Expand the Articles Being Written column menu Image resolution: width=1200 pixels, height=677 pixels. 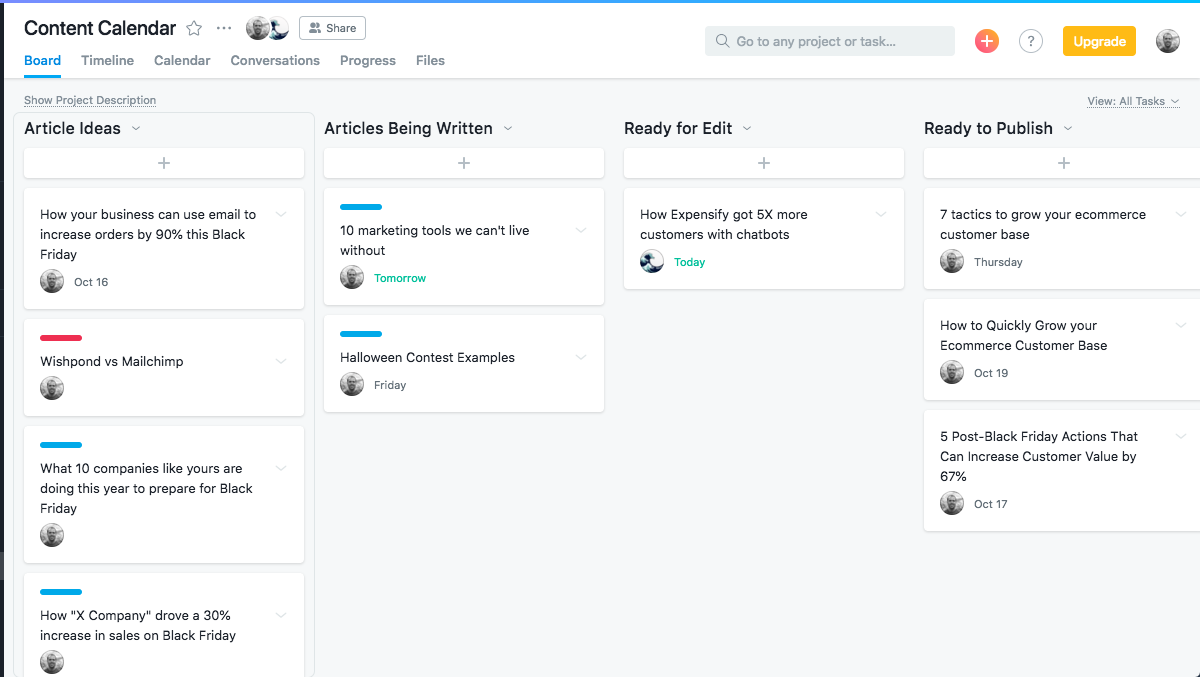pyautogui.click(x=508, y=128)
